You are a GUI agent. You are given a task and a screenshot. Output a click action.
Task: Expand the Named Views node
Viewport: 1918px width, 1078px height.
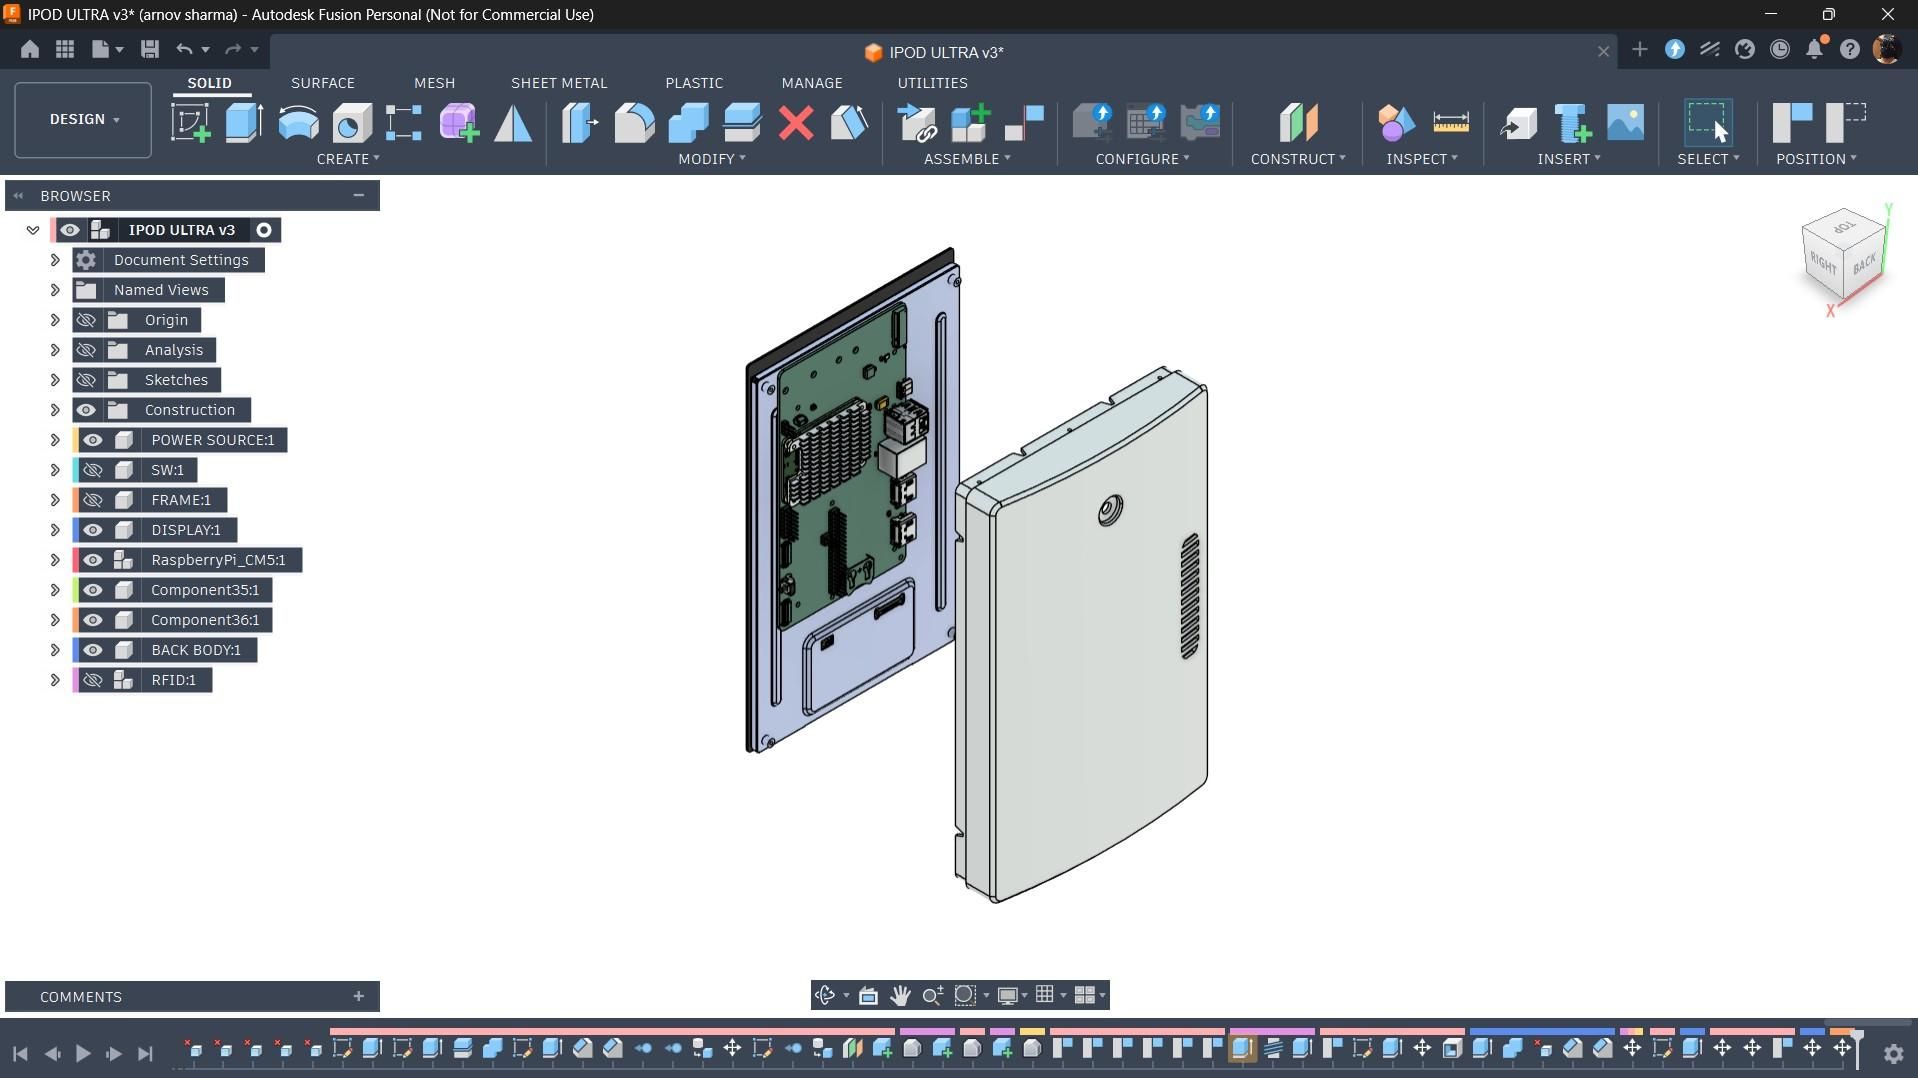tap(55, 290)
